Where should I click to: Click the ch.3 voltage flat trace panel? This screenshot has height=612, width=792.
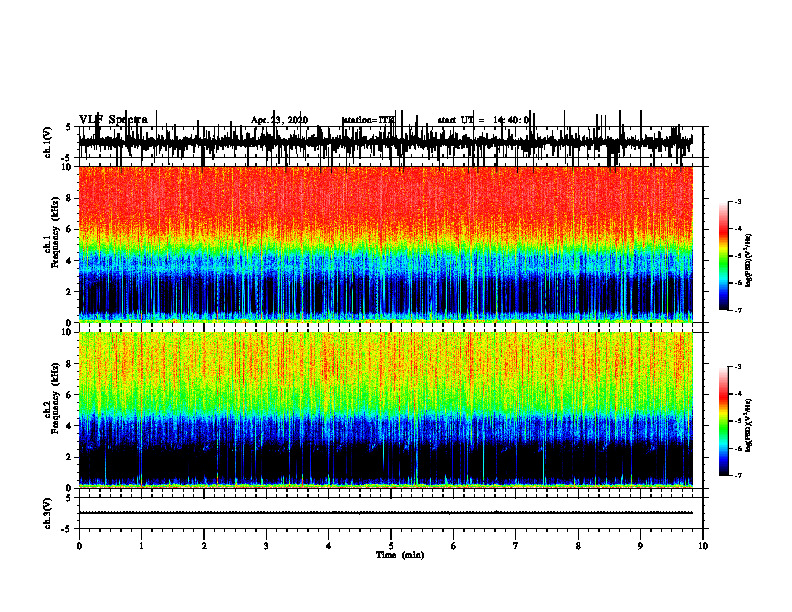pyautogui.click(x=390, y=513)
